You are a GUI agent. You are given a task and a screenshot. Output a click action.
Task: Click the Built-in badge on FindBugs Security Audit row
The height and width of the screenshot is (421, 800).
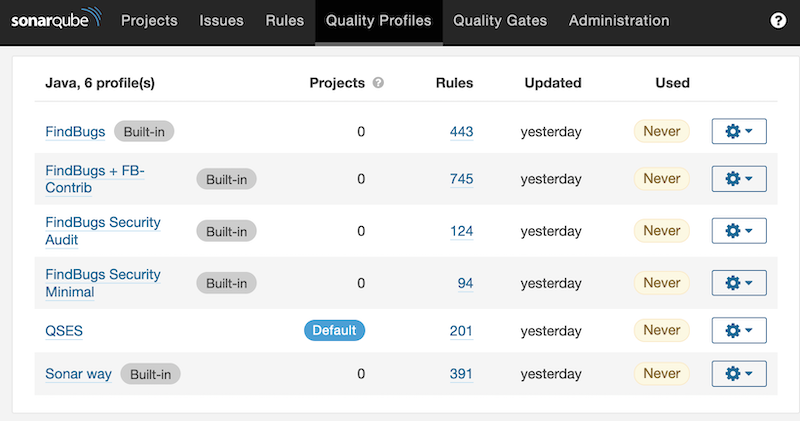coord(227,231)
